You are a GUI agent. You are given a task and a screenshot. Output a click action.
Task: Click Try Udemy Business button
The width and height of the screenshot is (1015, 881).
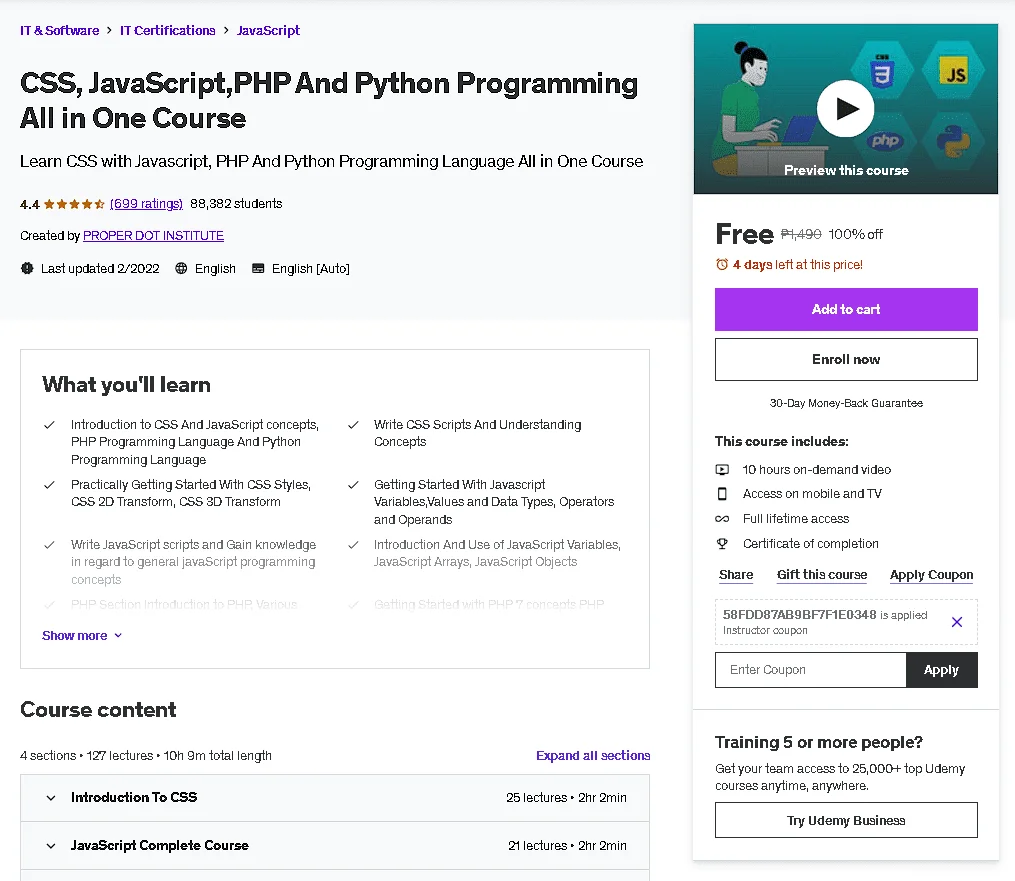[846, 820]
